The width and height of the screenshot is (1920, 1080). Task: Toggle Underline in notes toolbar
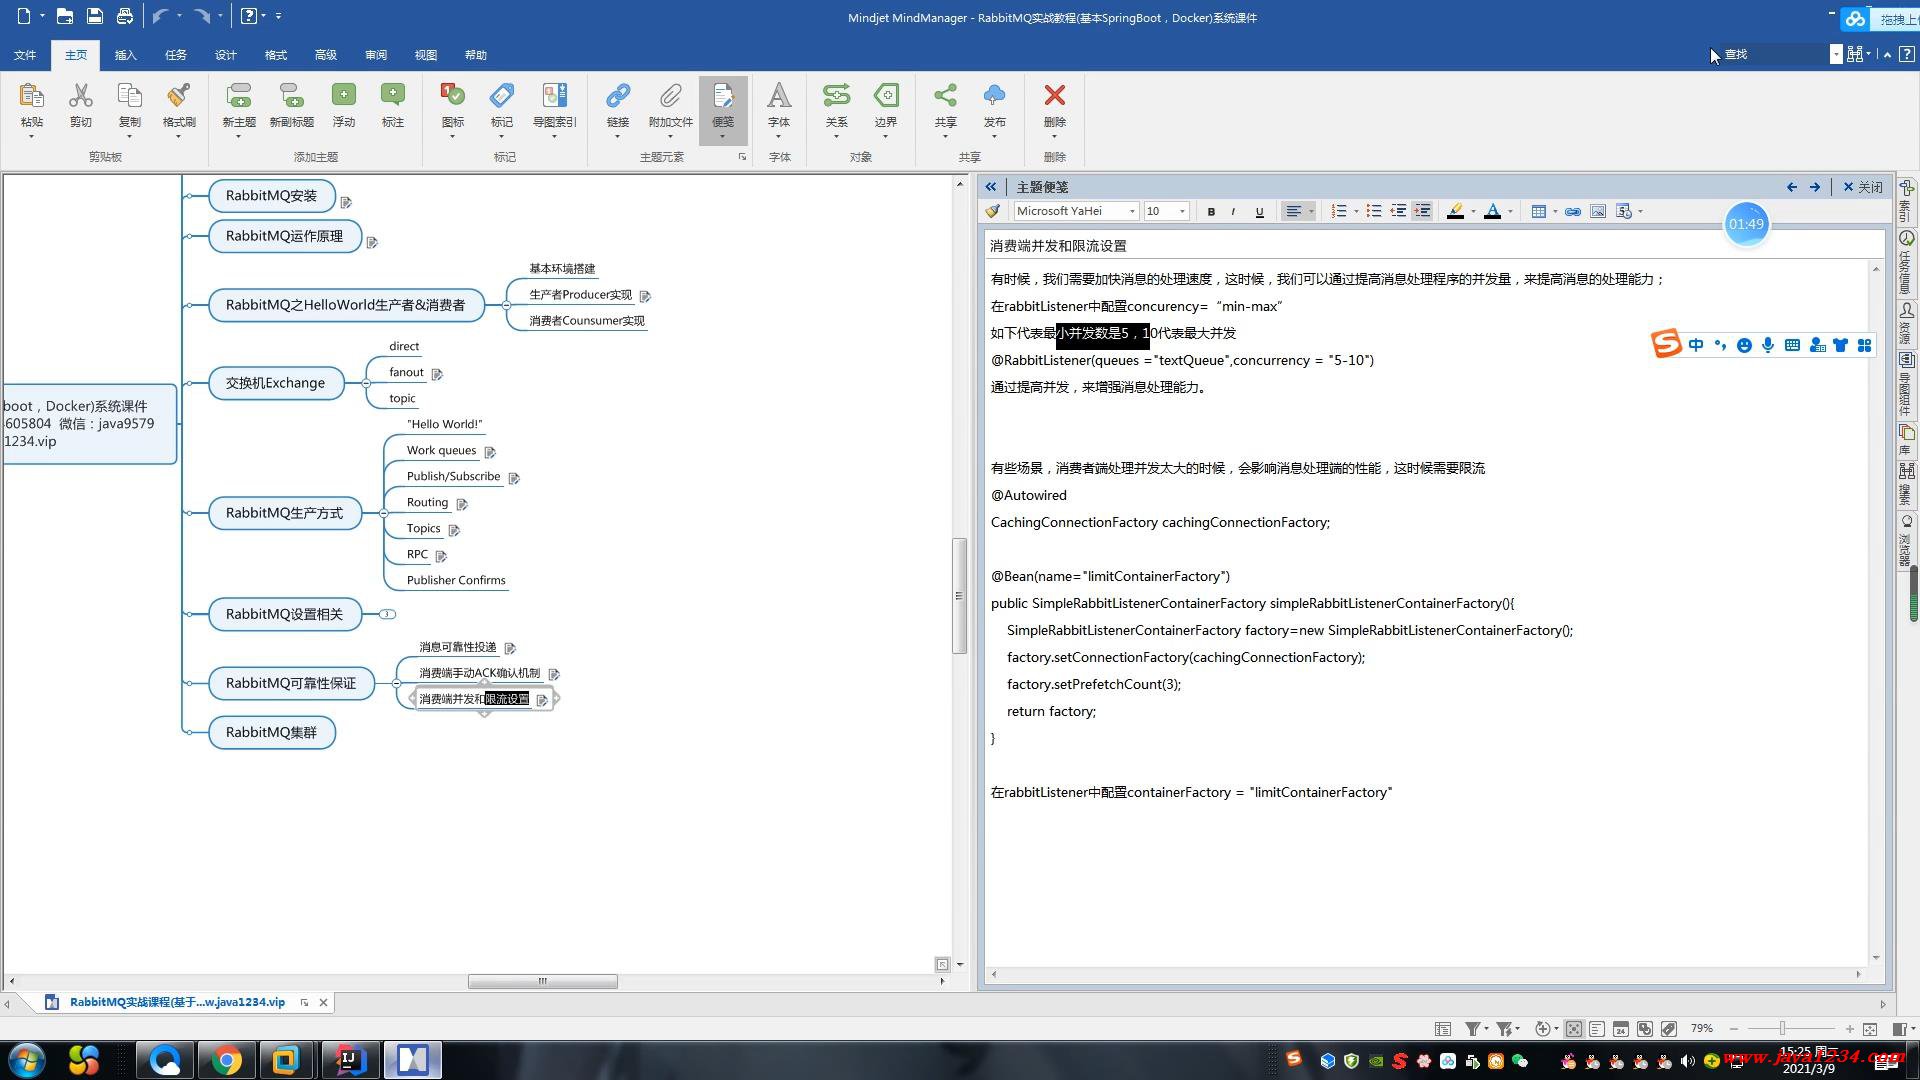(1259, 211)
